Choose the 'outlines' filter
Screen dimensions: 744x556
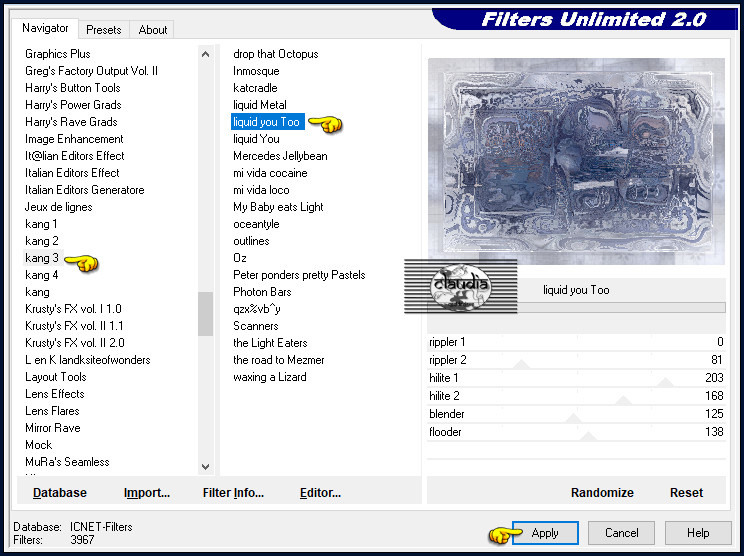pos(251,241)
